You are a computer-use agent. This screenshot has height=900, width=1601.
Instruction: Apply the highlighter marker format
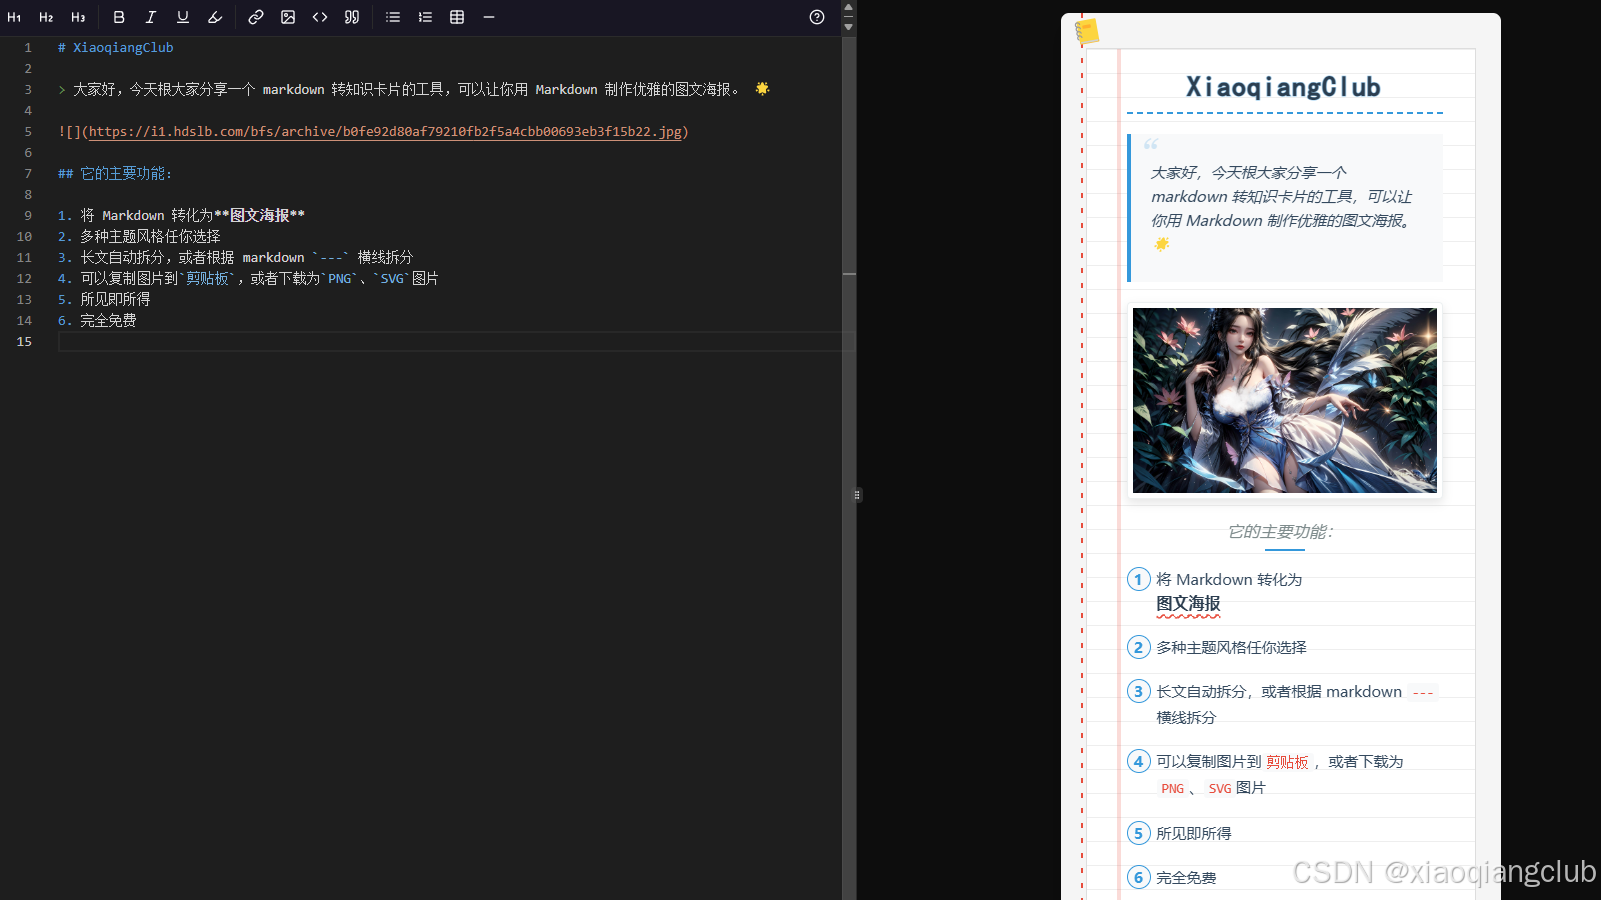(215, 17)
